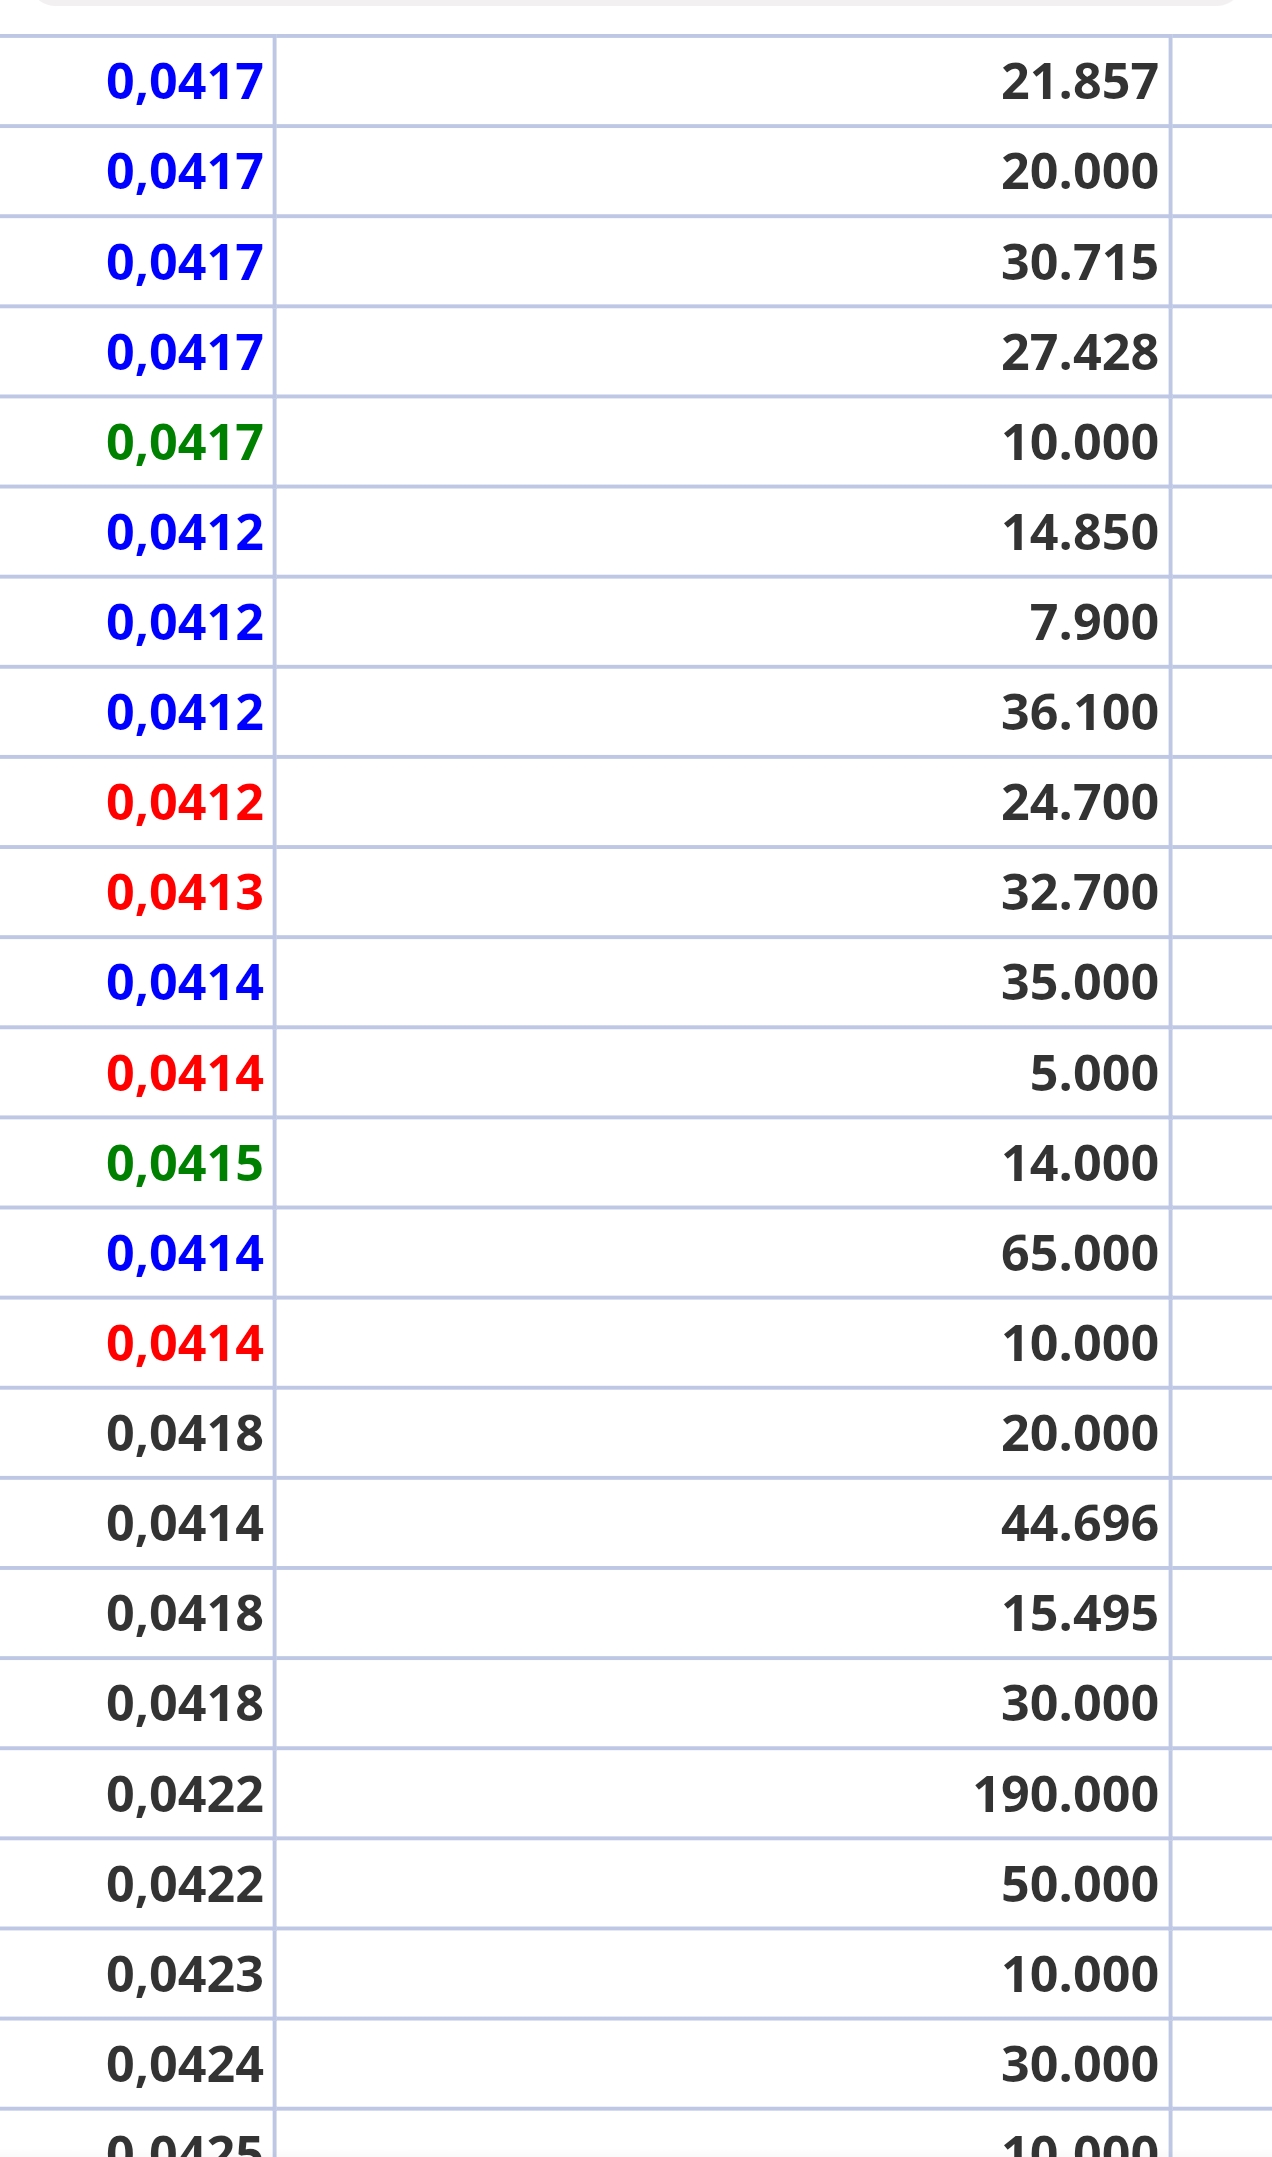Select the green 0,0415 price cell
This screenshot has height=2157, width=1272.
(x=136, y=1163)
